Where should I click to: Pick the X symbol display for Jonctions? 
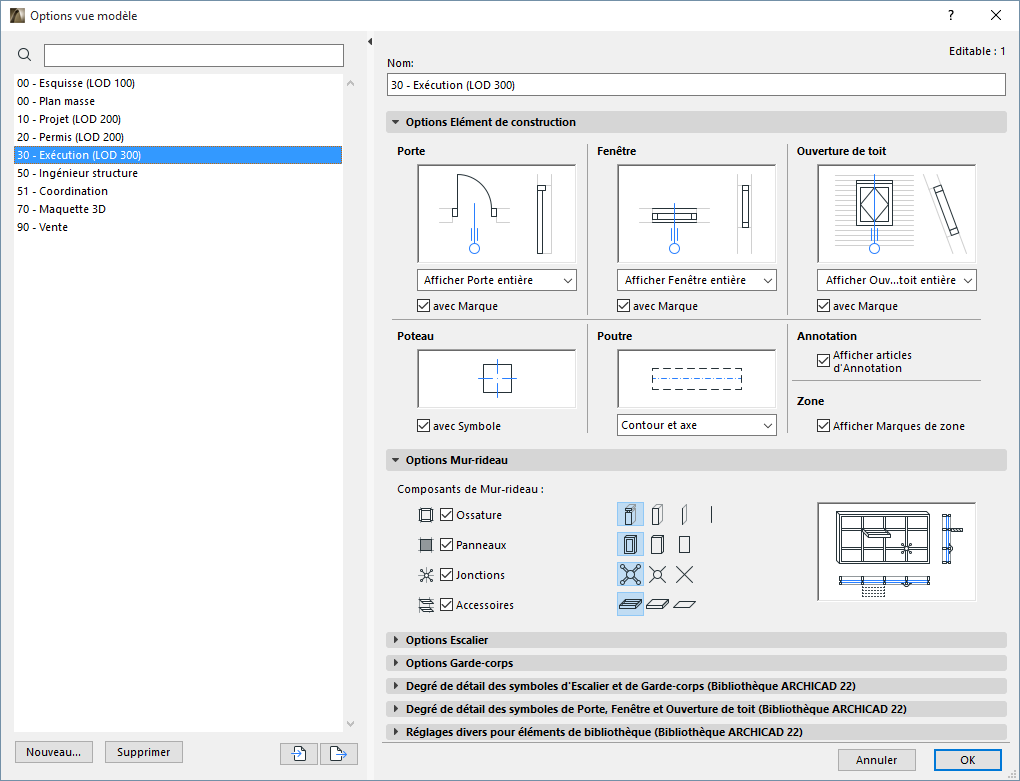click(x=685, y=574)
